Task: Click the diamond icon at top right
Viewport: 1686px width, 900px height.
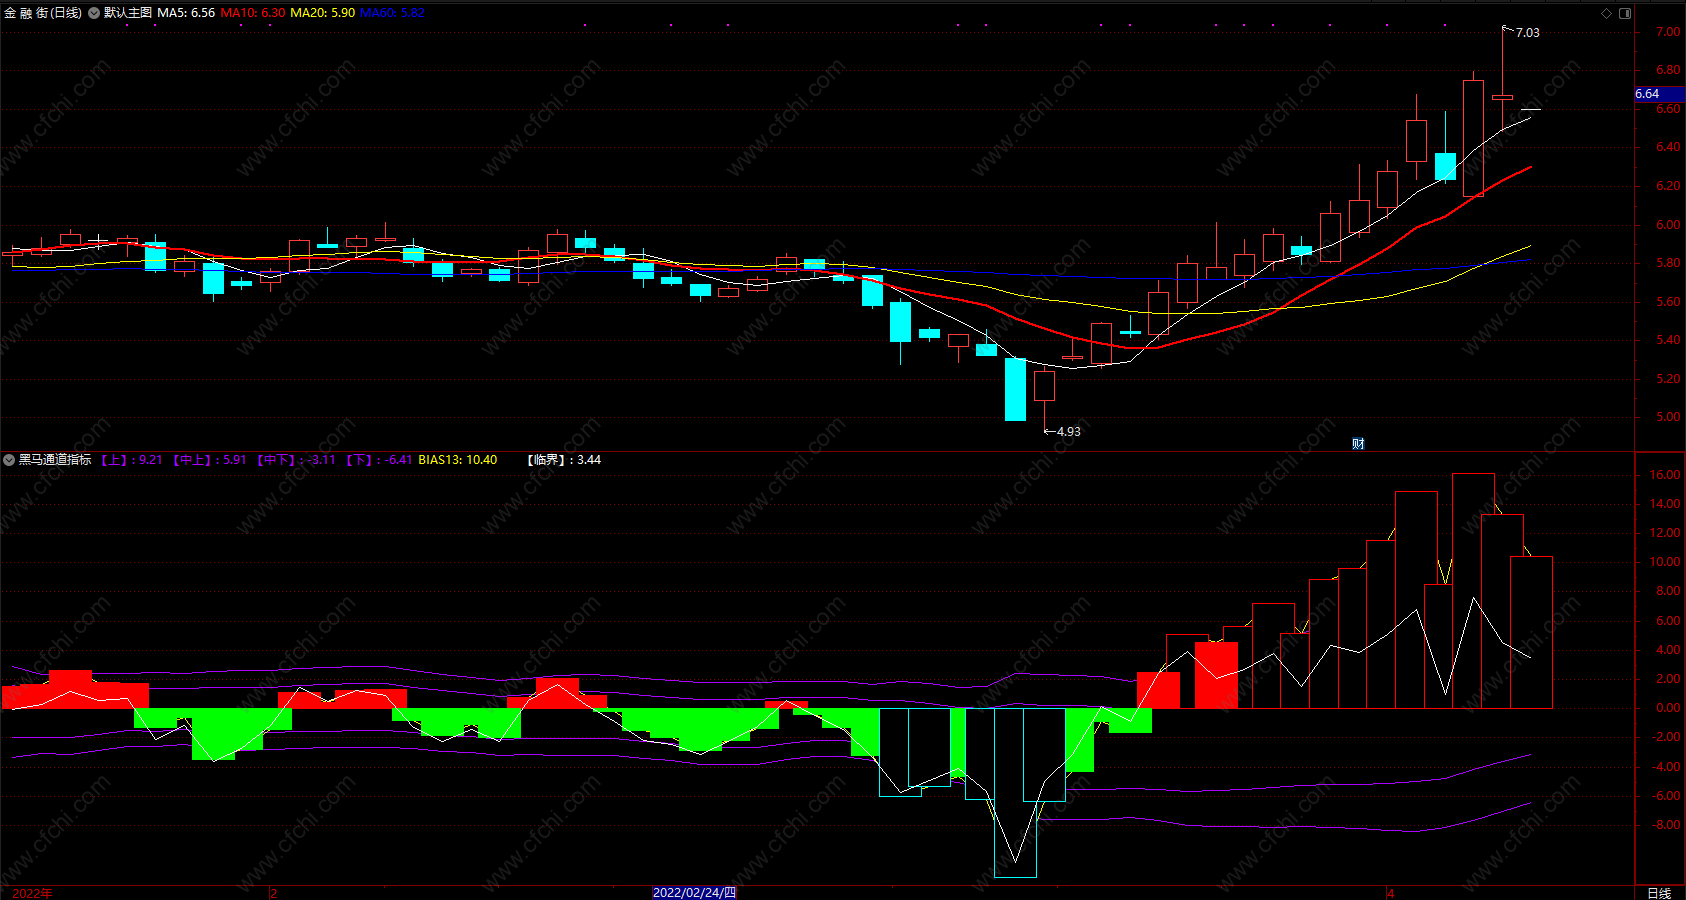Action: coord(1607,13)
